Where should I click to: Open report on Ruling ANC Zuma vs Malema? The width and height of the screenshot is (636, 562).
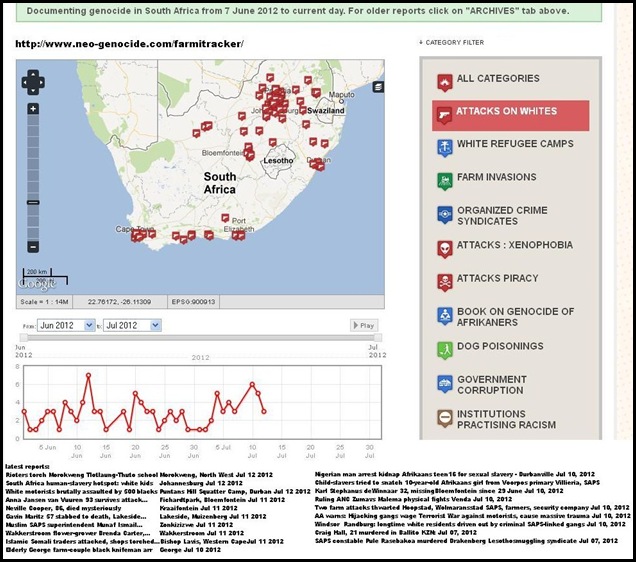(x=413, y=499)
